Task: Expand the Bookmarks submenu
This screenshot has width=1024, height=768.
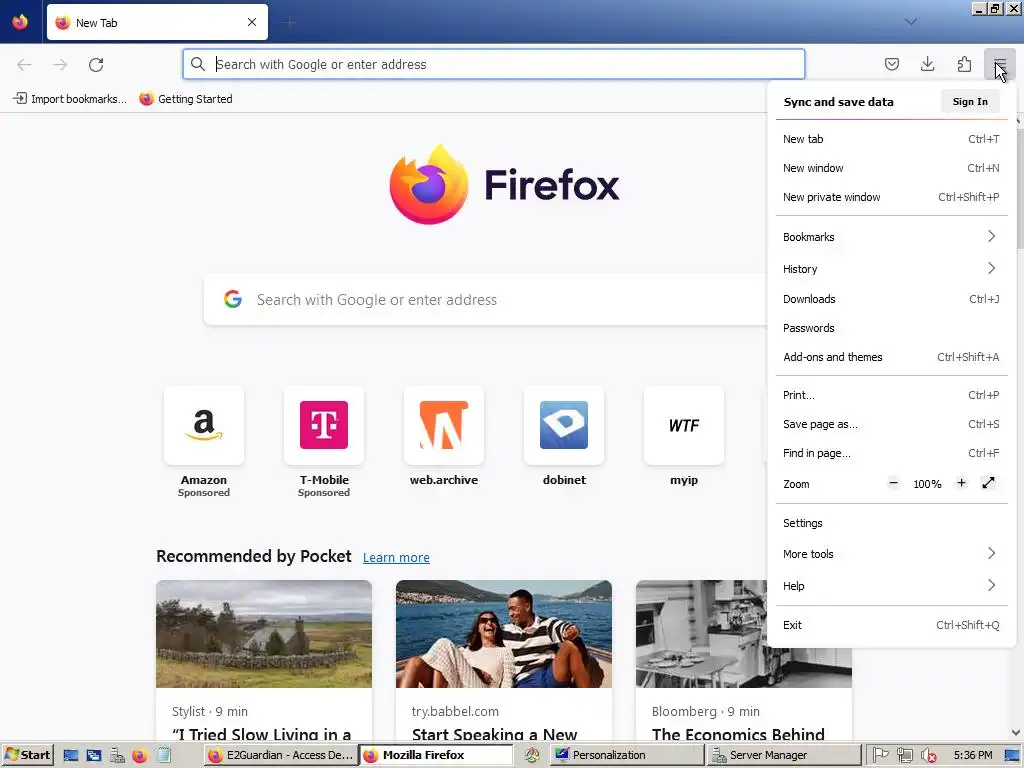Action: tap(891, 236)
